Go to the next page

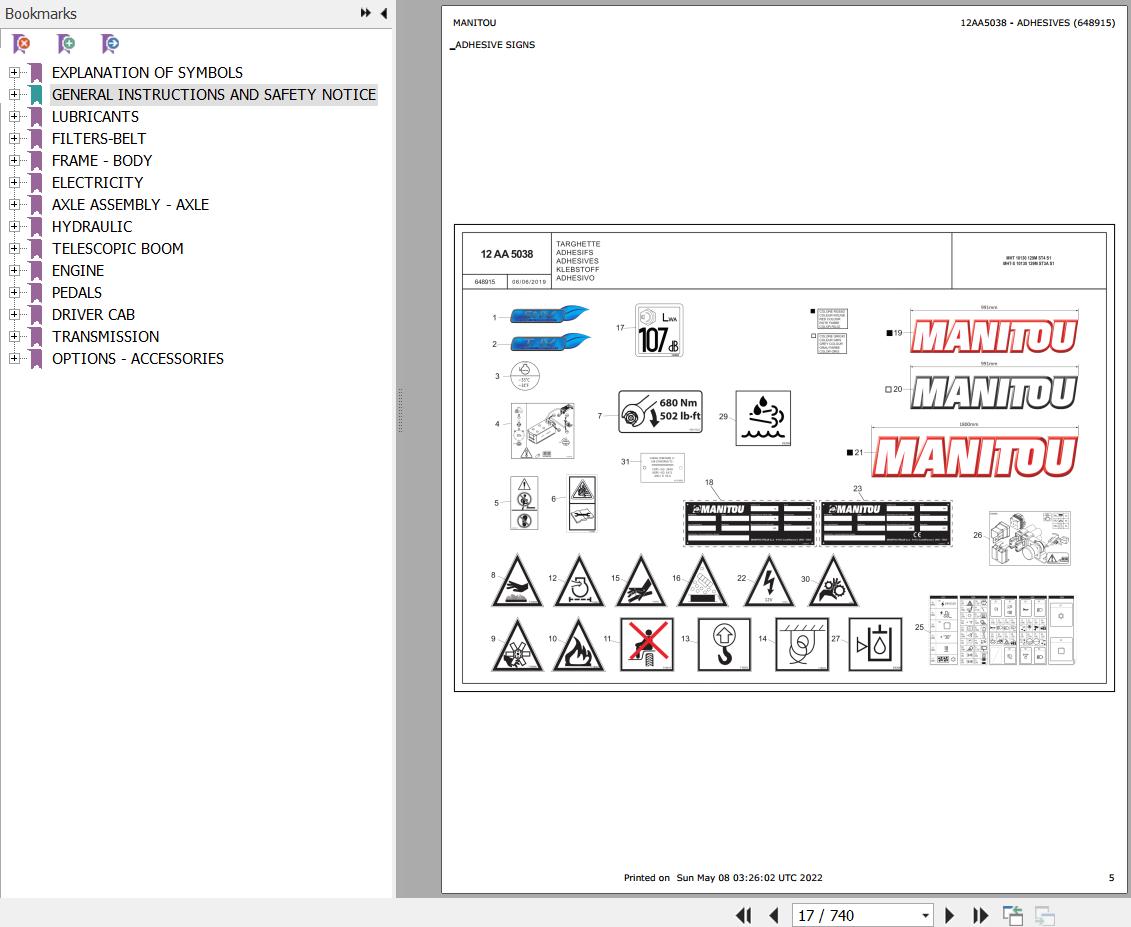[x=950, y=915]
